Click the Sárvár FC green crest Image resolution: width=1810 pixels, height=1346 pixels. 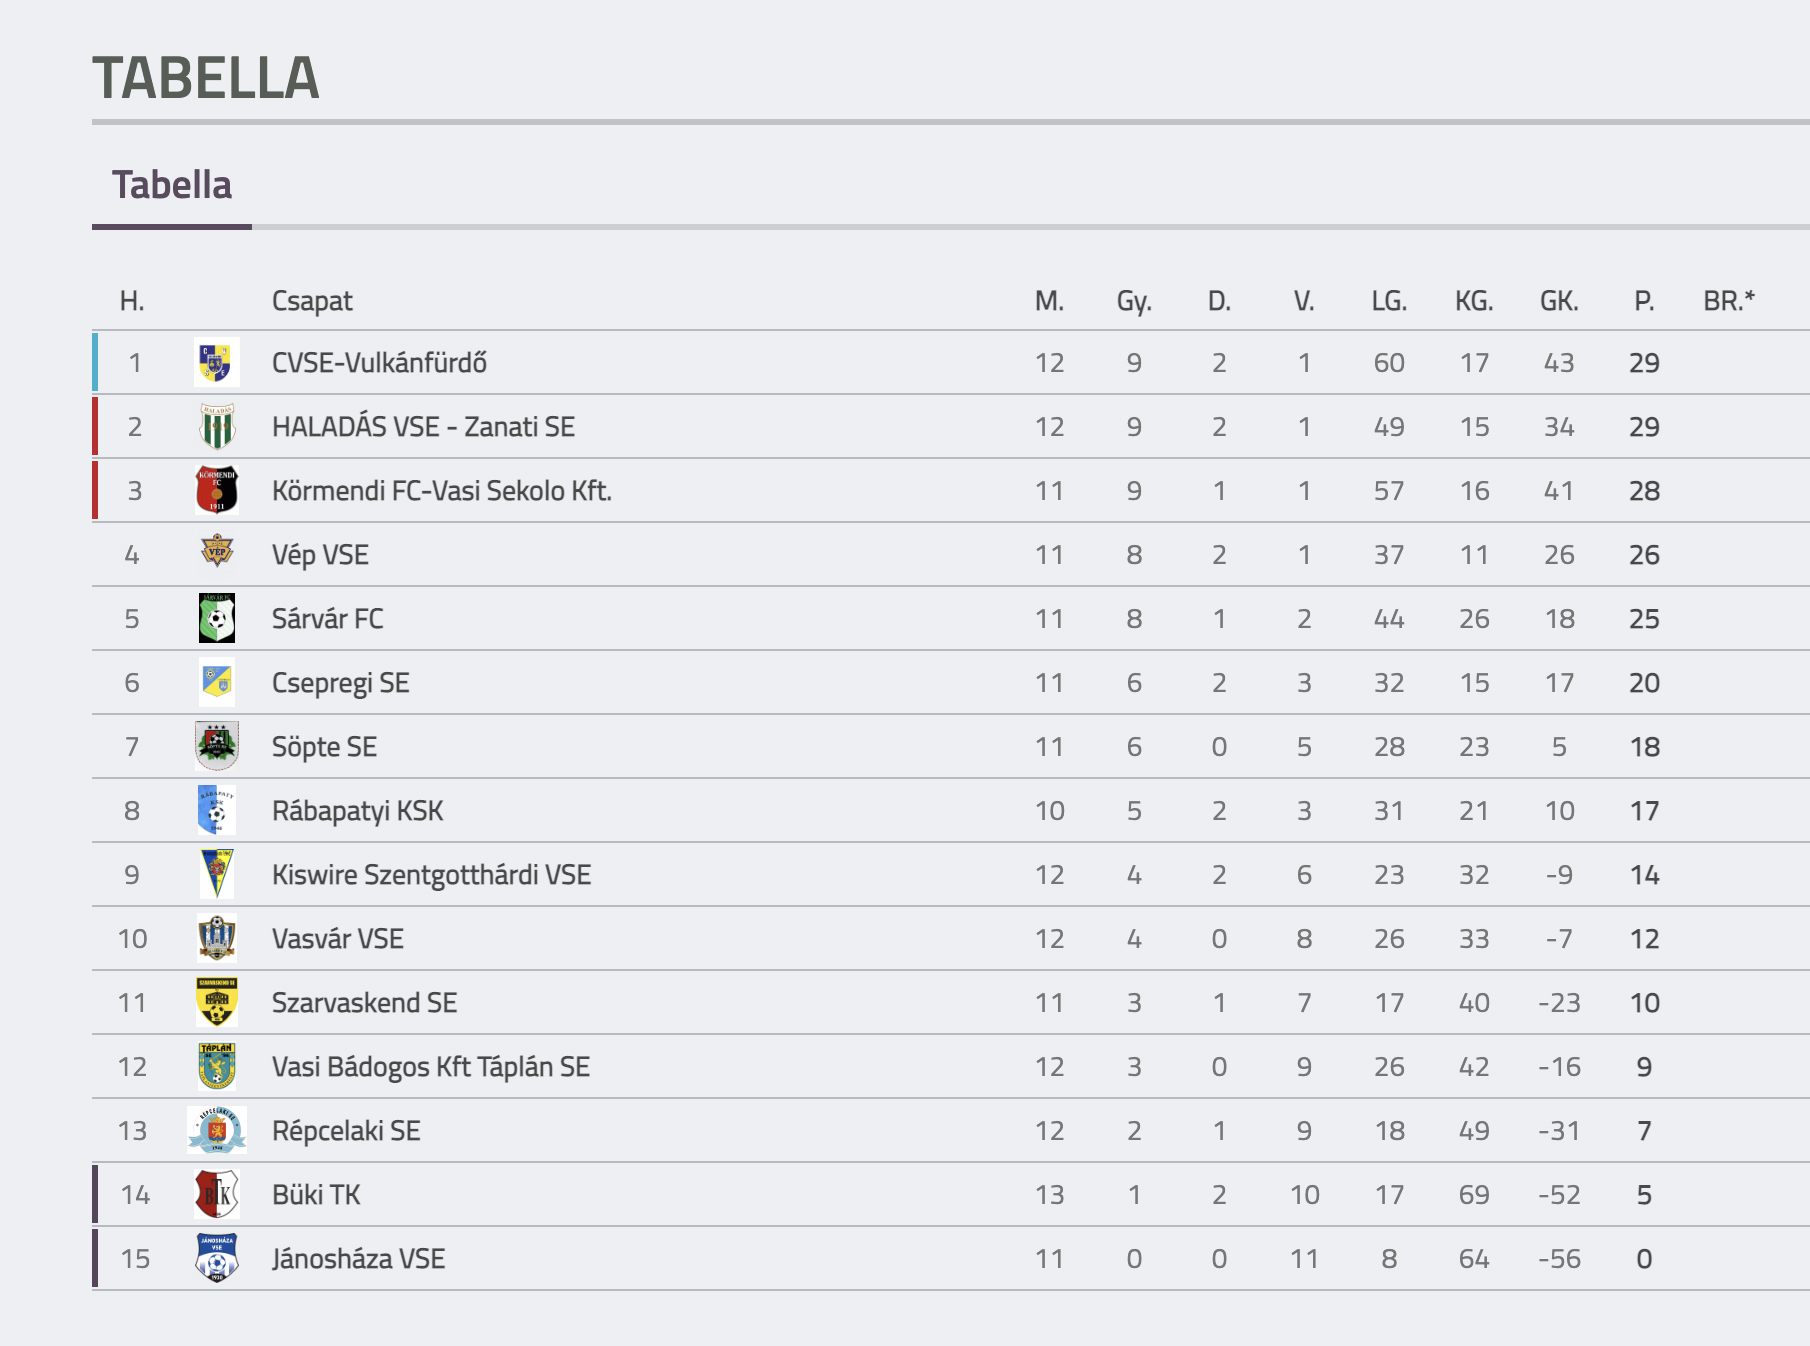[x=217, y=619]
